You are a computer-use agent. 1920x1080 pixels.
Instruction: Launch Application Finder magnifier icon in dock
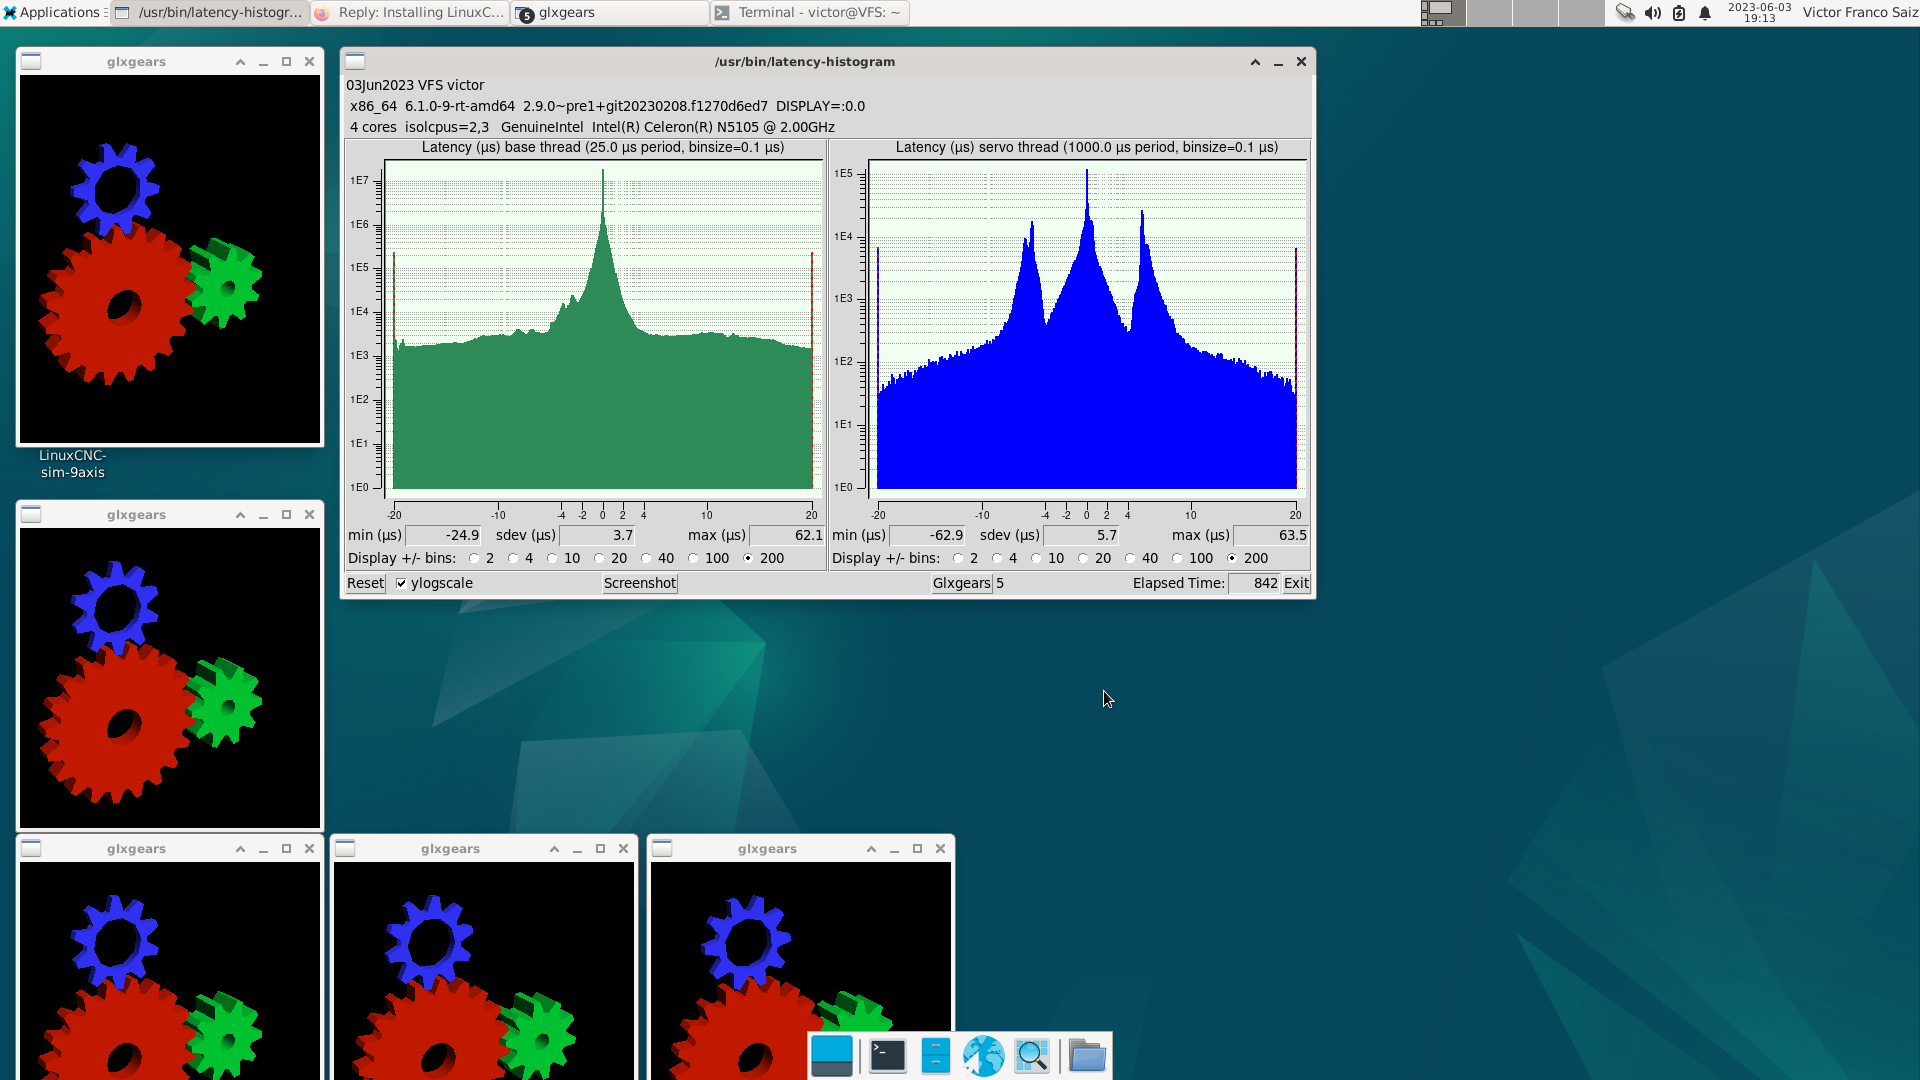1032,1056
